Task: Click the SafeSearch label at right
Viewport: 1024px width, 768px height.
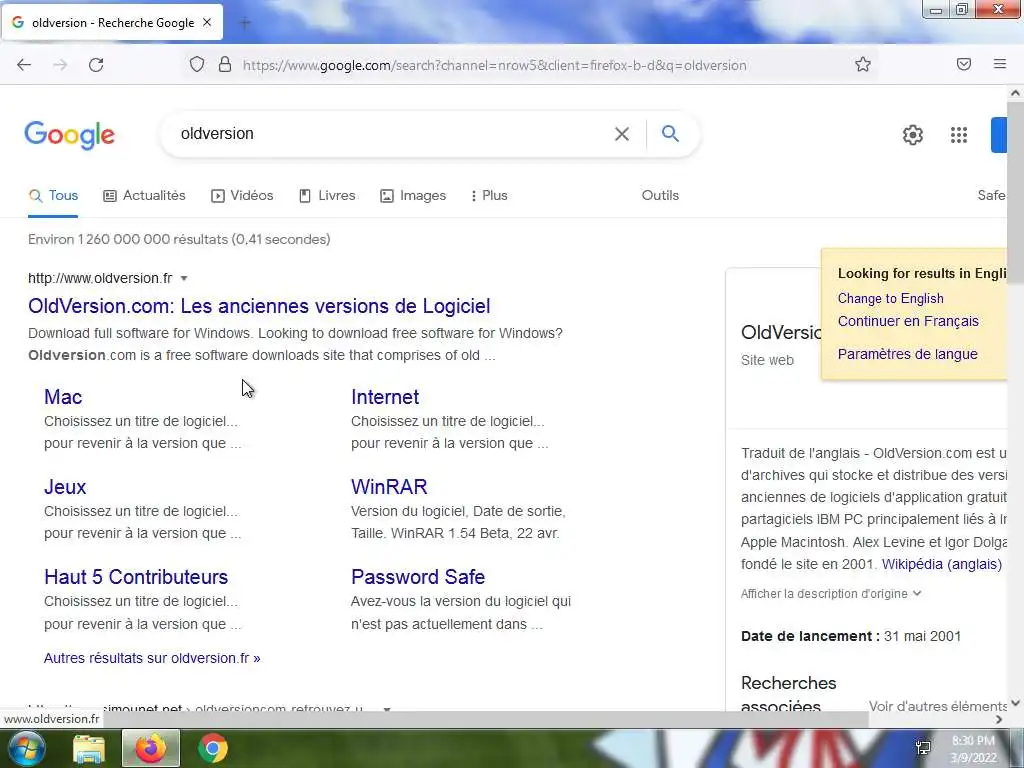Action: click(x=991, y=195)
